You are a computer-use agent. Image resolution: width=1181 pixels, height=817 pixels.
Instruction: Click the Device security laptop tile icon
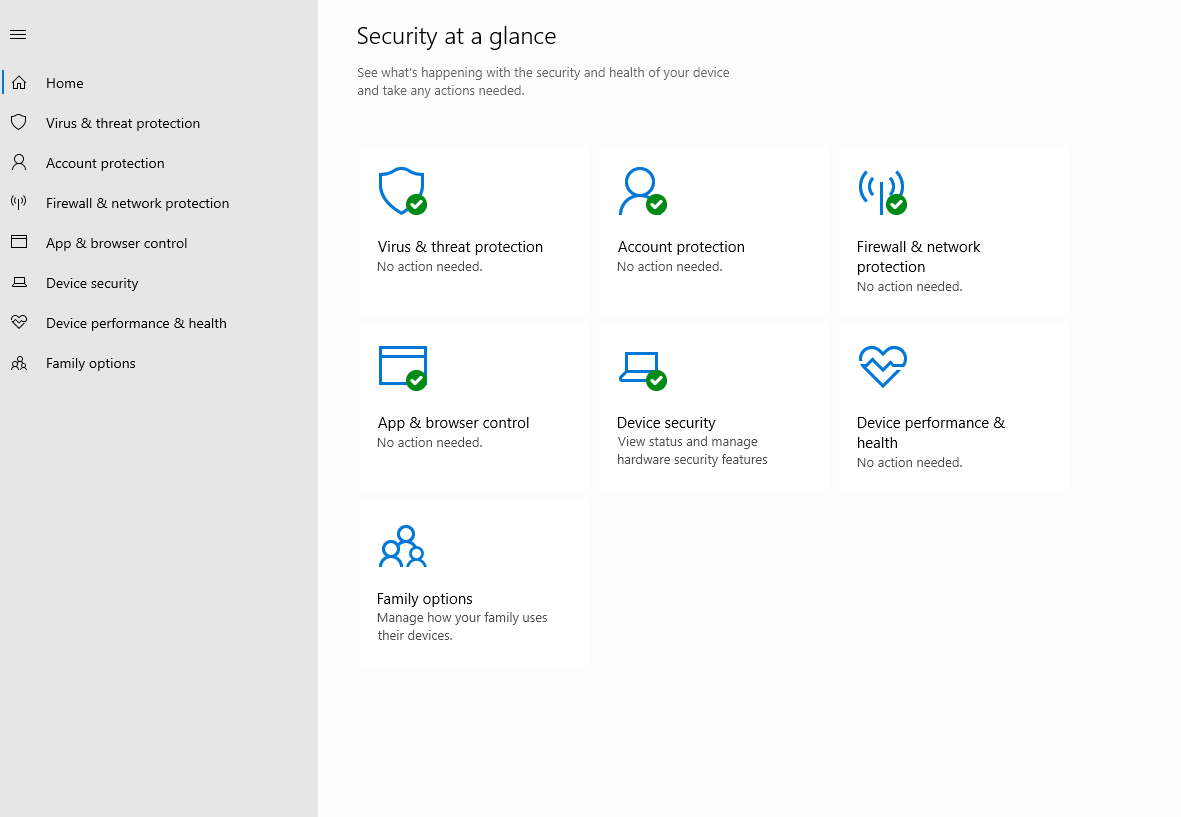640,368
